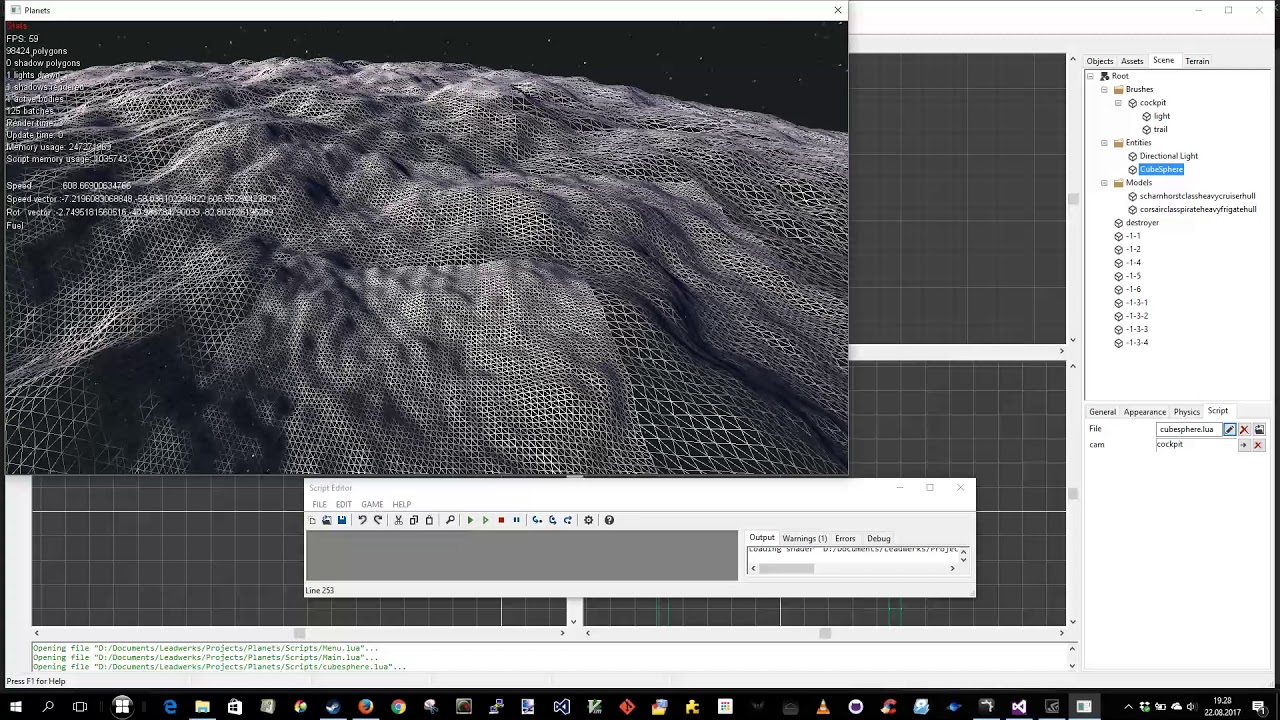Open find with the magnifier icon

[450, 520]
